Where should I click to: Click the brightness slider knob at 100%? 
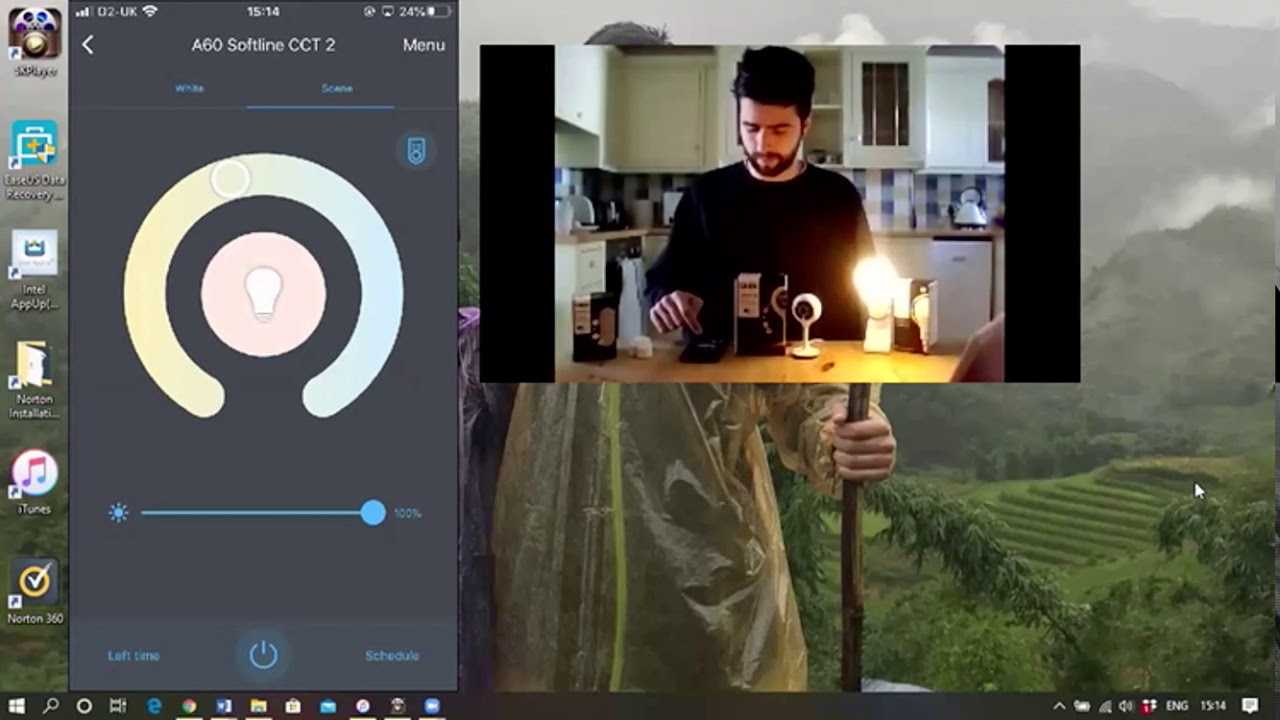click(373, 513)
